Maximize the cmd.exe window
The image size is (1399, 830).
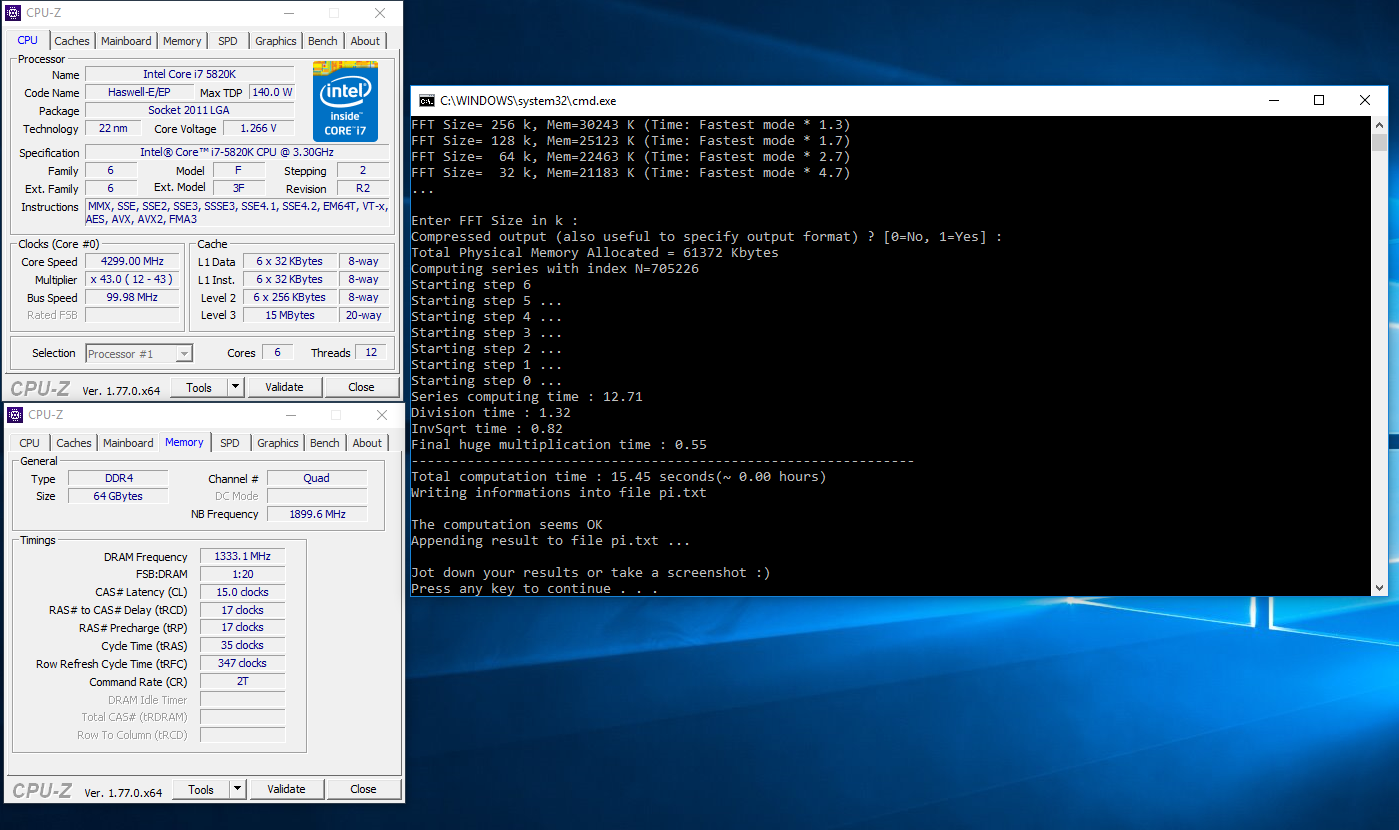pos(1319,100)
